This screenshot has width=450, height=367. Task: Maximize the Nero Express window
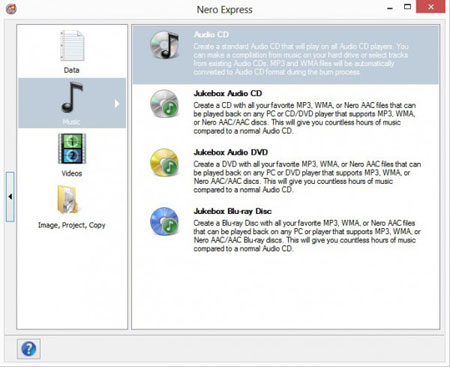click(x=407, y=7)
